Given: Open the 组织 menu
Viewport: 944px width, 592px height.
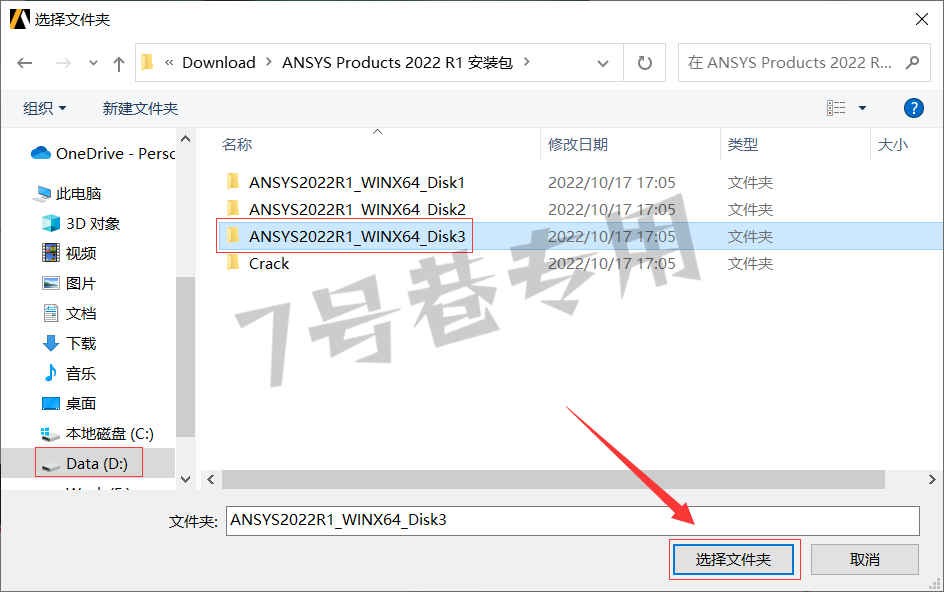Looking at the screenshot, I should [45, 108].
